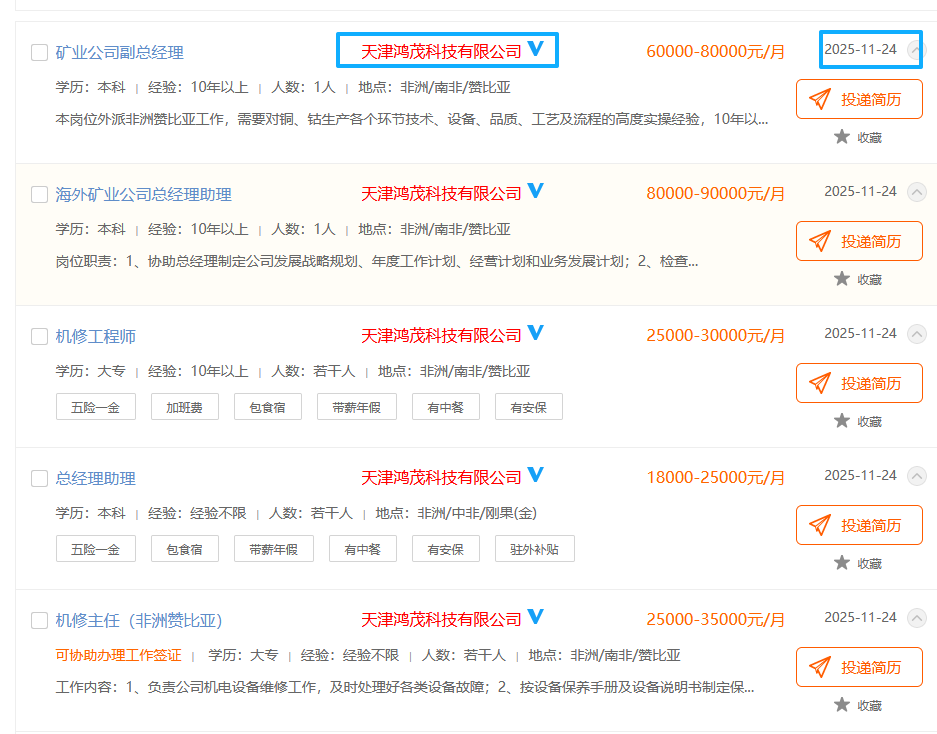Collapse the 矿业公司副总经理 listing with chevron
937x734 pixels.
(x=917, y=50)
